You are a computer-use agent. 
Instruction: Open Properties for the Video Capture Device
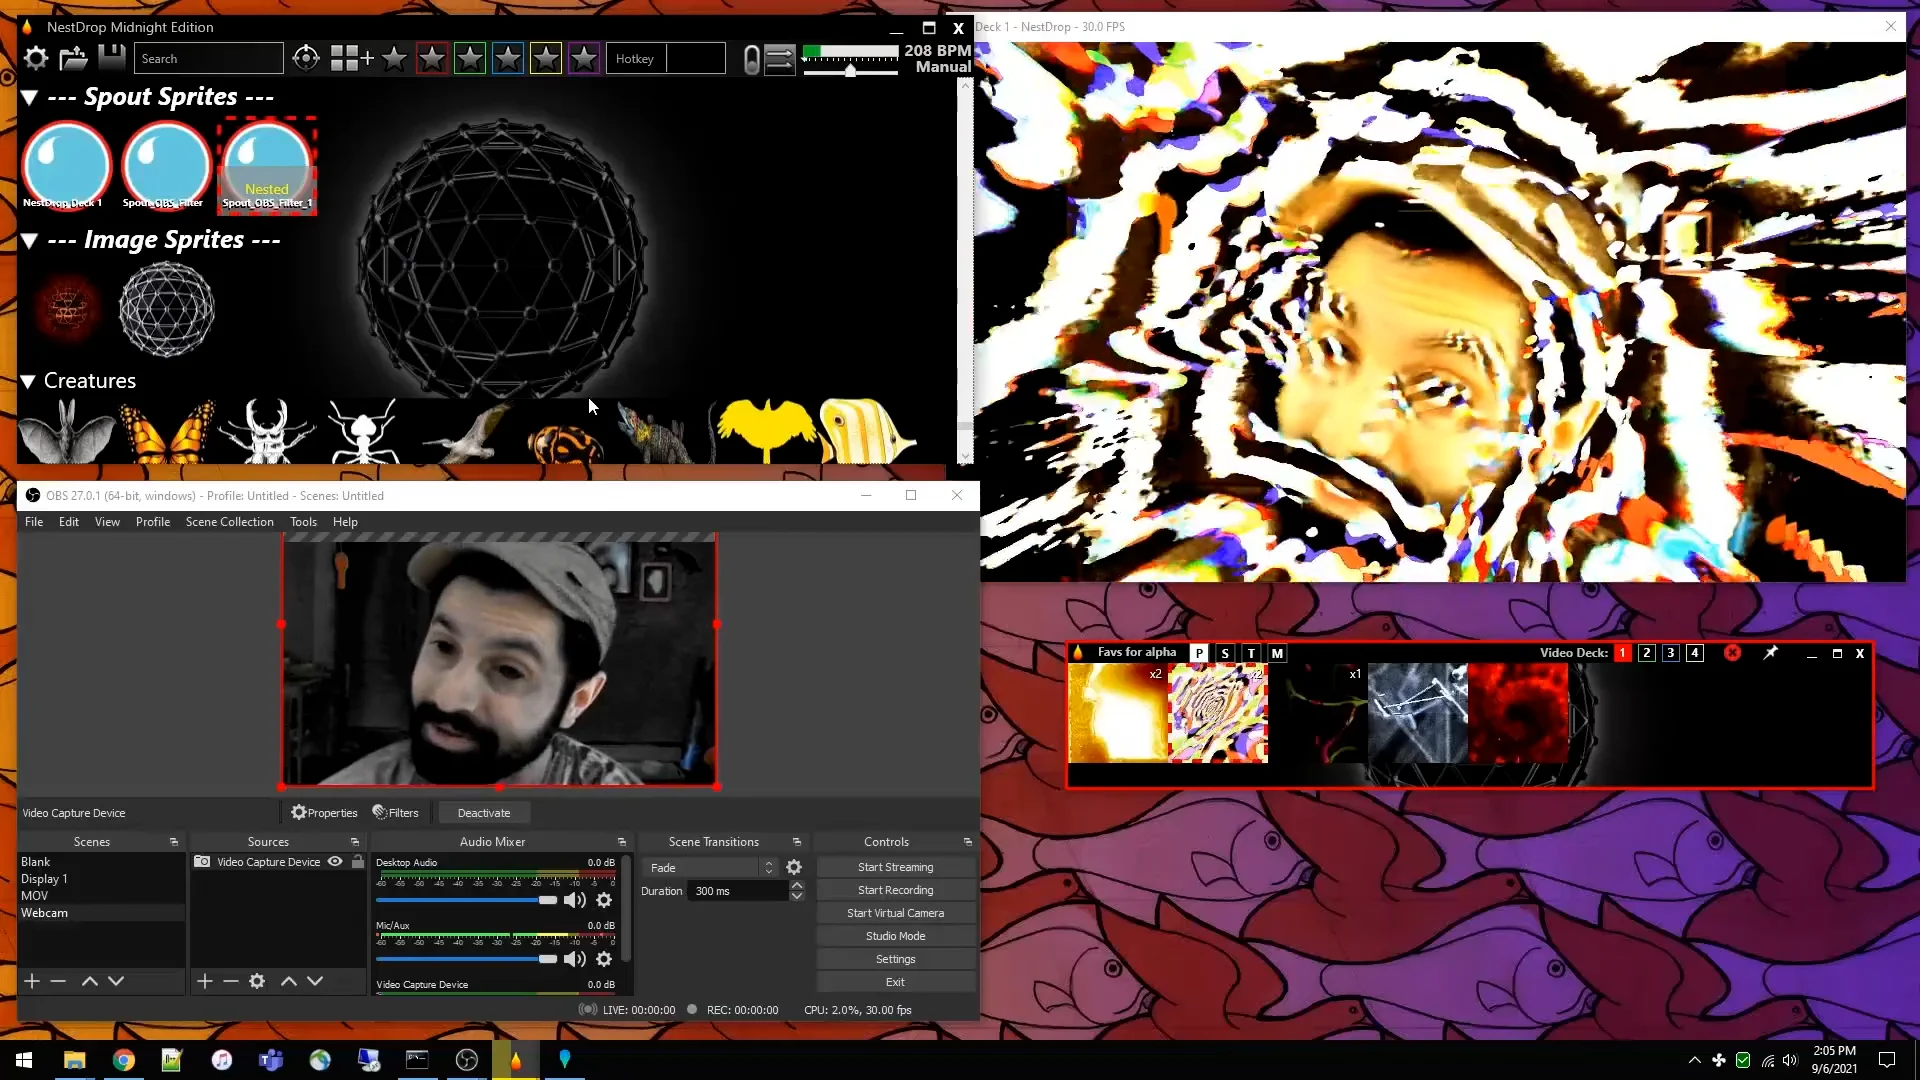(x=323, y=812)
